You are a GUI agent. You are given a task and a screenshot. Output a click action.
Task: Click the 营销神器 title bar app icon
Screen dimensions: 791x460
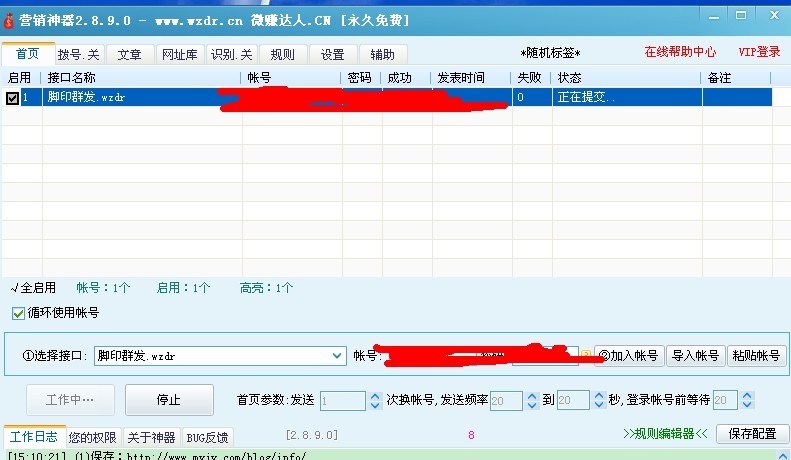click(x=9, y=21)
